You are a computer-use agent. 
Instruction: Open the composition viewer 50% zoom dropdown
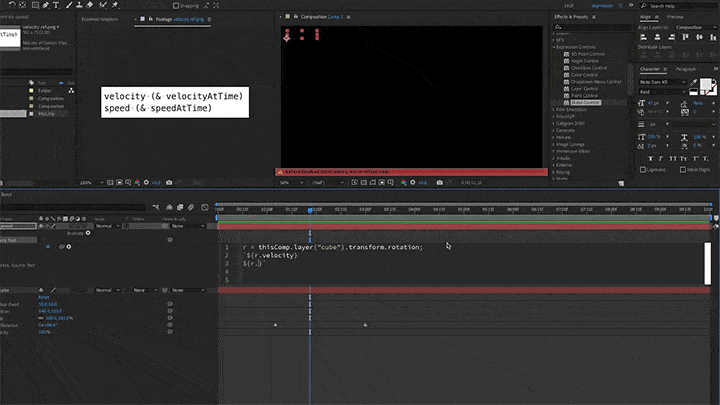coord(292,183)
